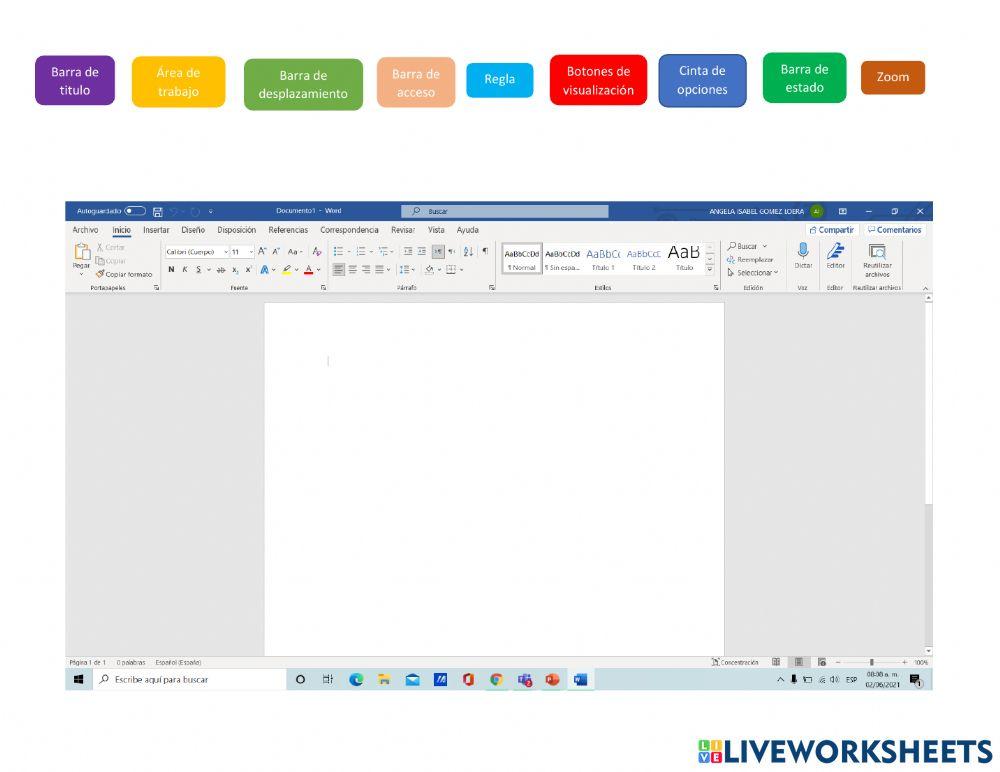
Task: Toggle center text alignment
Action: (x=354, y=269)
